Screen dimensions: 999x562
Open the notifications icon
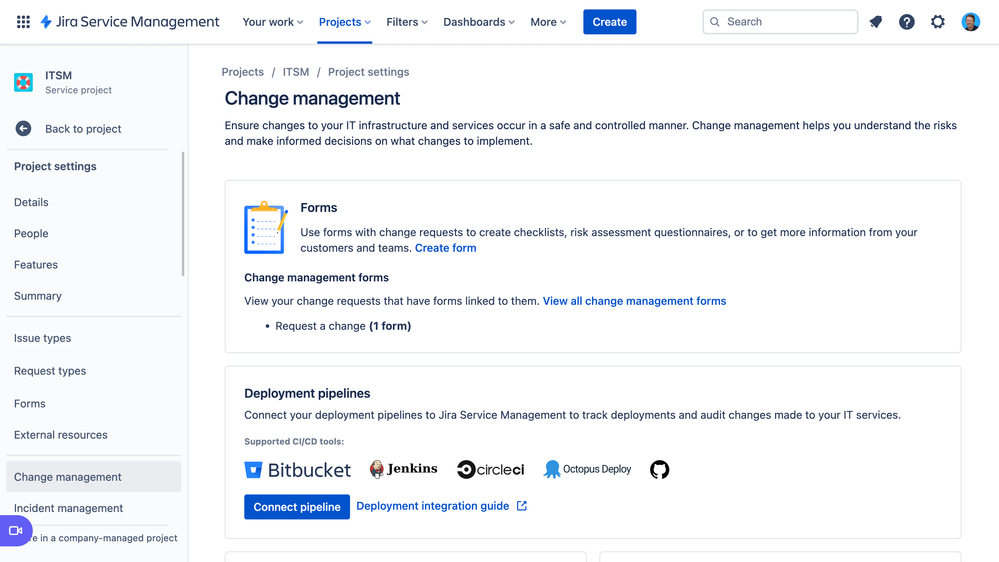pos(876,22)
